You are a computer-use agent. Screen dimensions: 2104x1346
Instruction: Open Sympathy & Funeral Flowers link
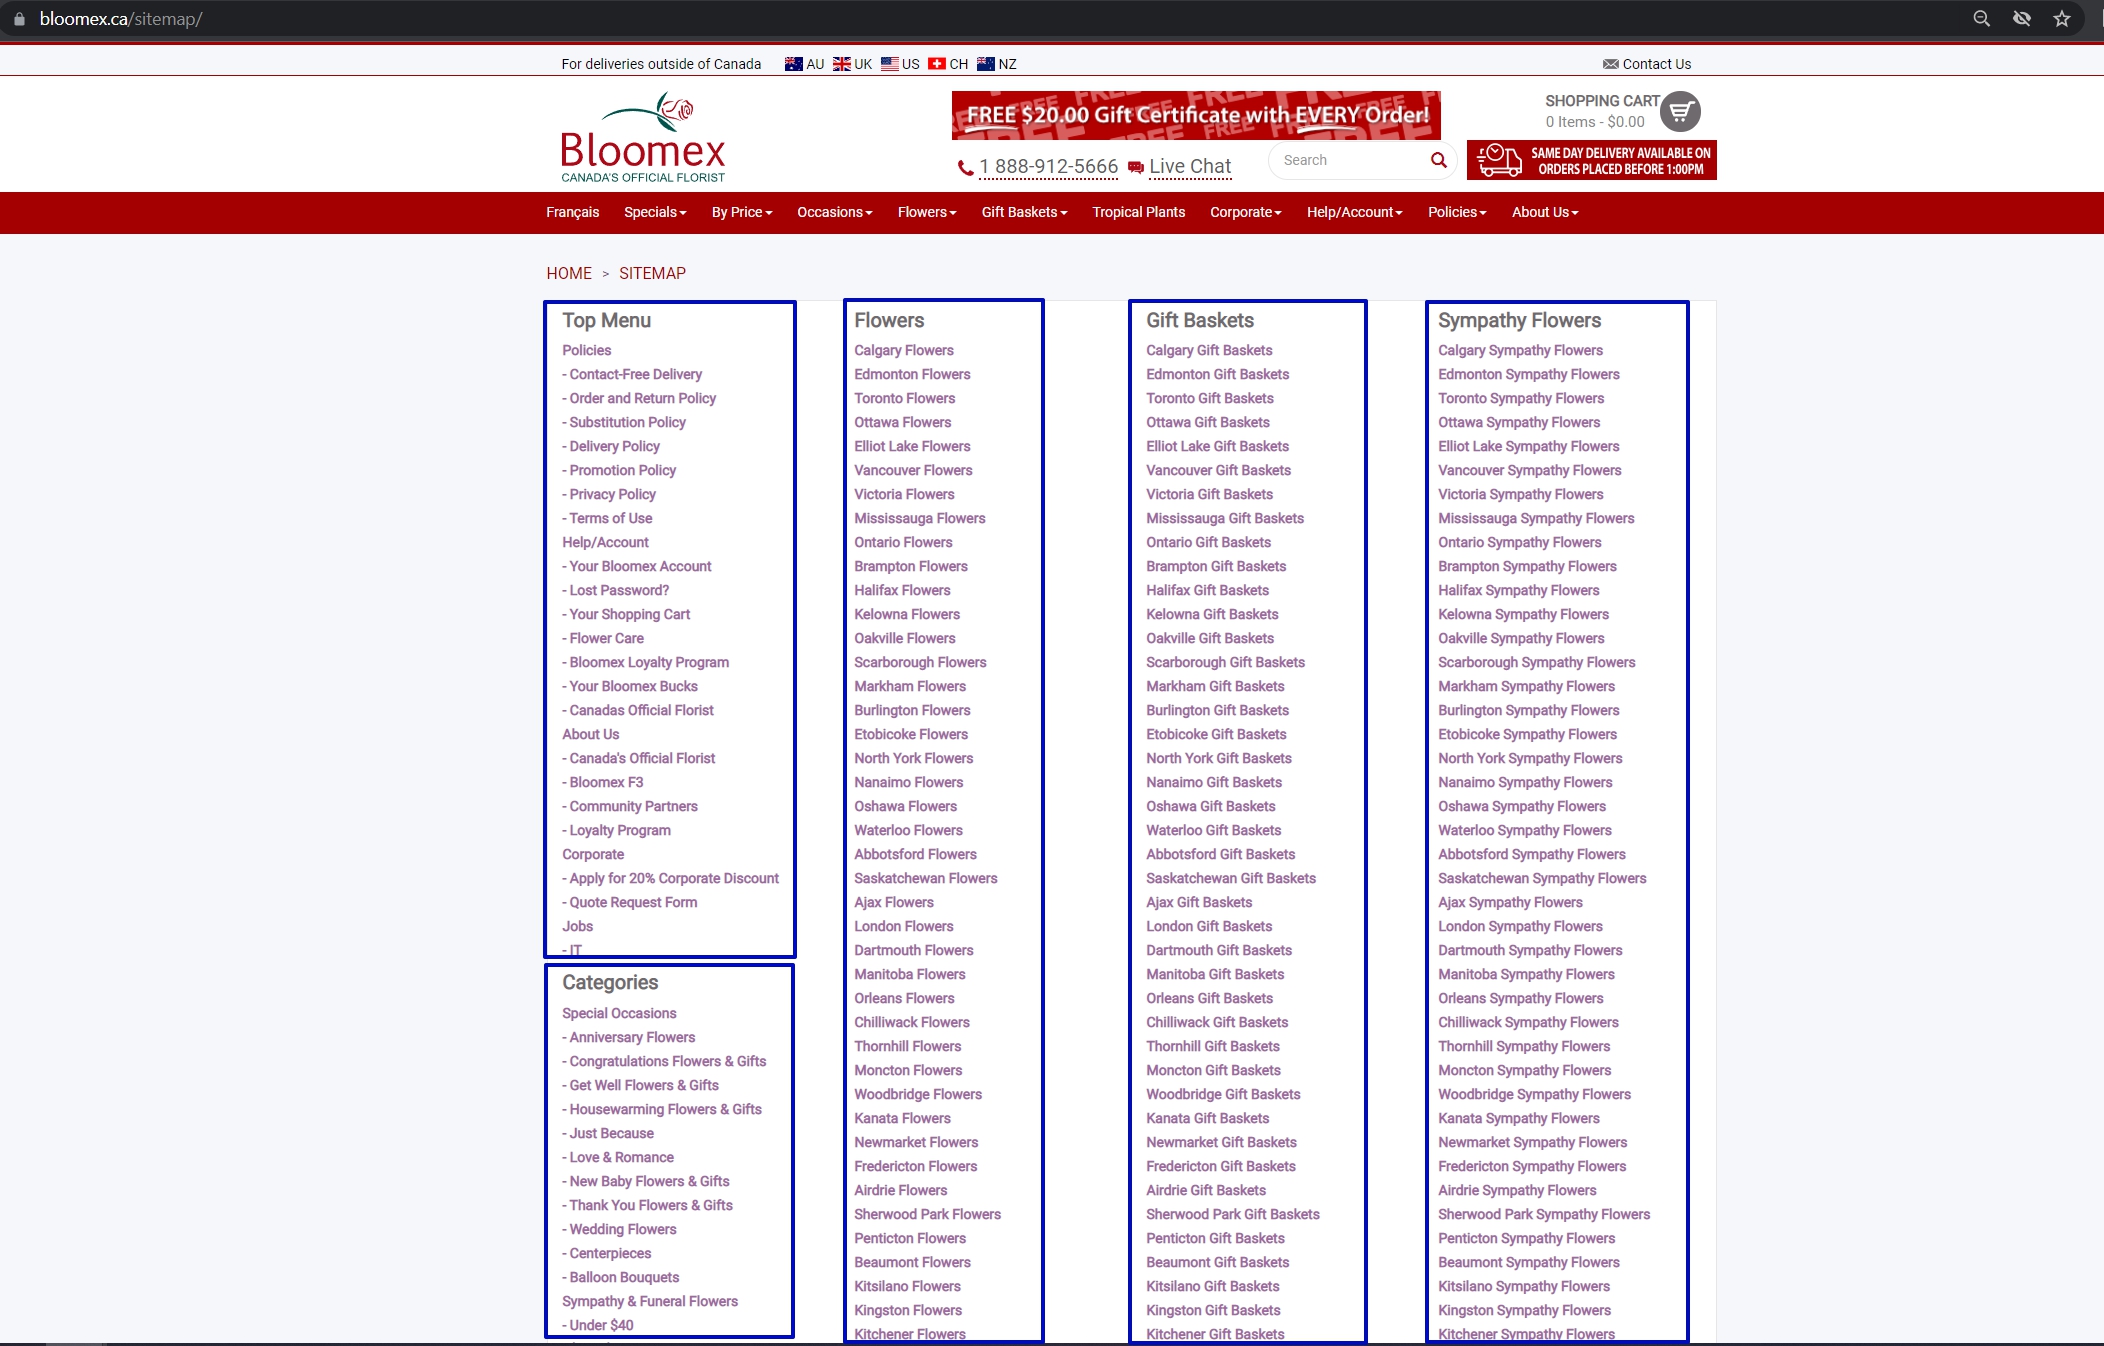coord(650,1301)
